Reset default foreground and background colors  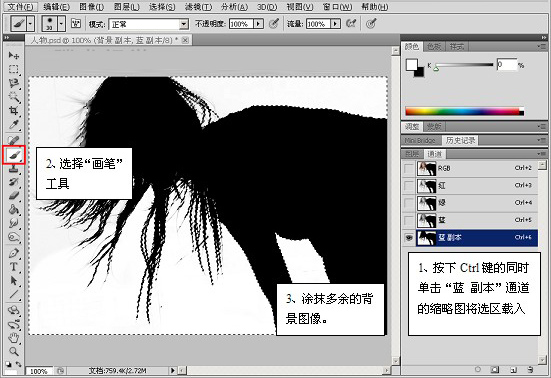[x=8, y=364]
